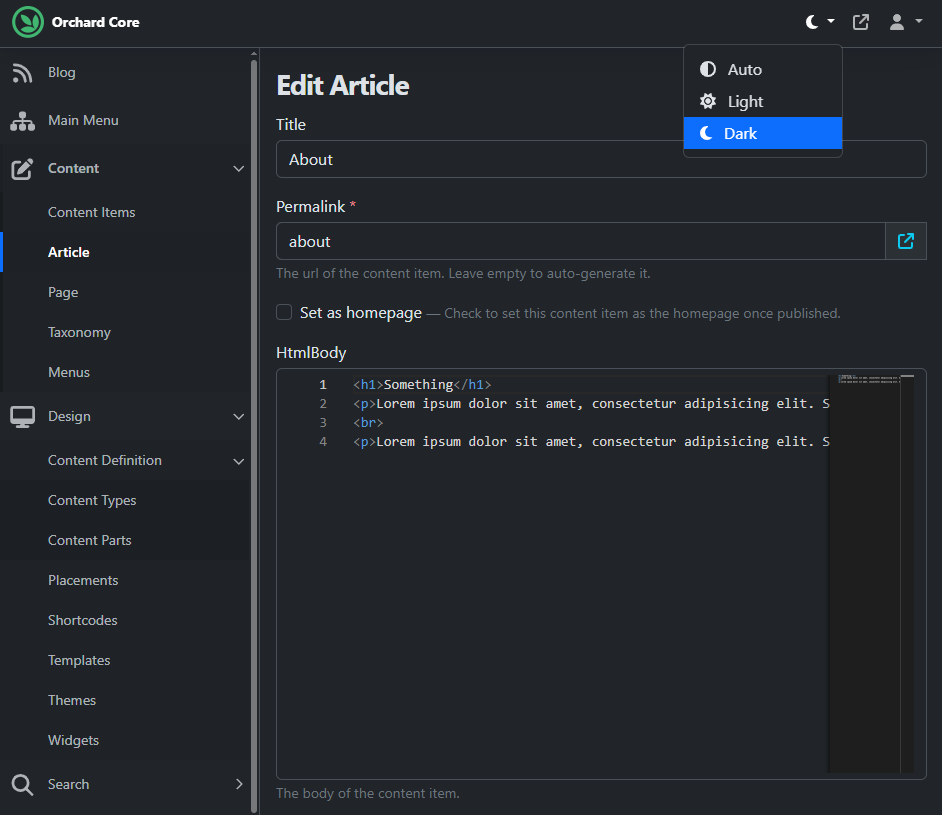
Task: Click the Content label in sidebar
Action: tap(73, 169)
